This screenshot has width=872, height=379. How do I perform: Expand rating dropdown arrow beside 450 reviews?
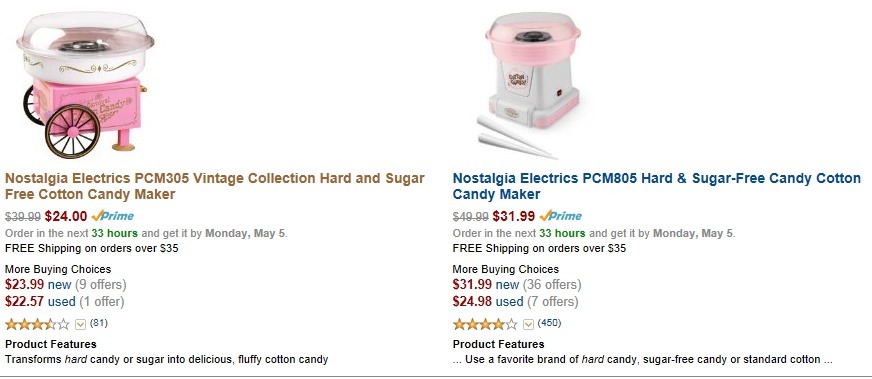[x=528, y=324]
